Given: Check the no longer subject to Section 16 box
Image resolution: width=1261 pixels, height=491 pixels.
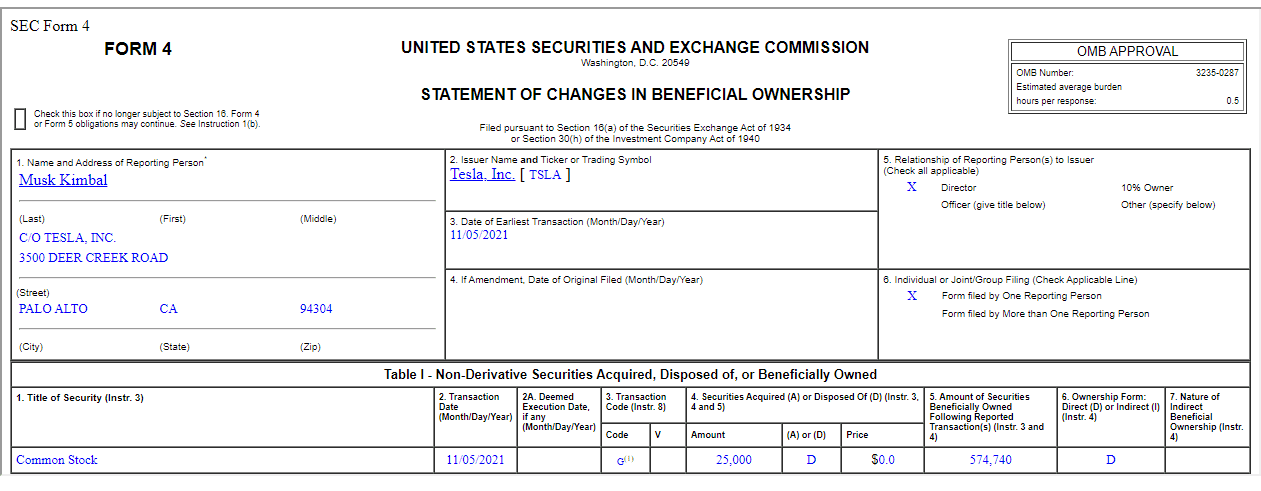Looking at the screenshot, I should point(20,118).
